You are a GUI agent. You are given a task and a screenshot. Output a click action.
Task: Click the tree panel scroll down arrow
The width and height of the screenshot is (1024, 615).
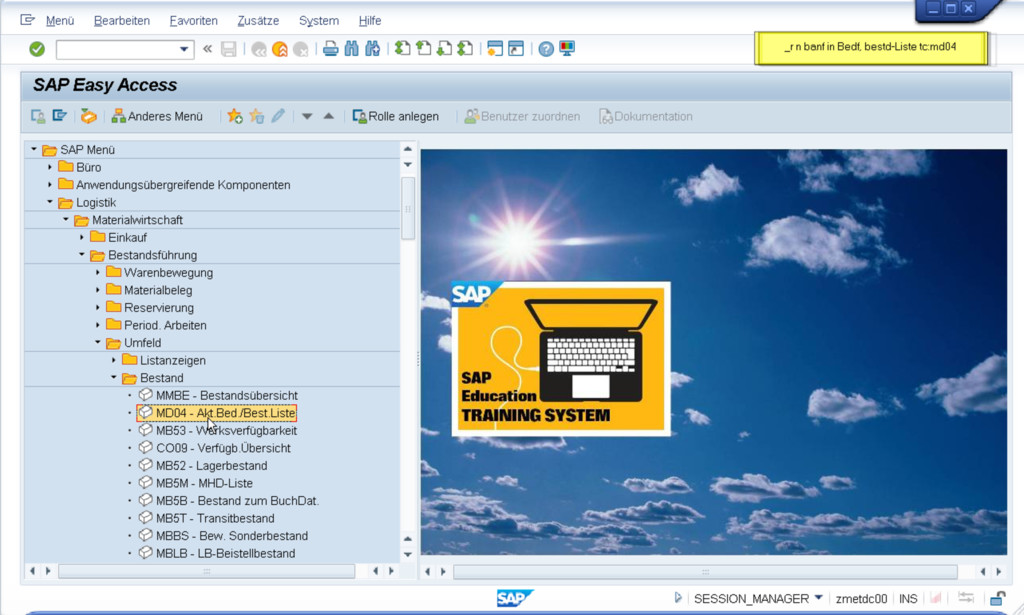pos(407,554)
